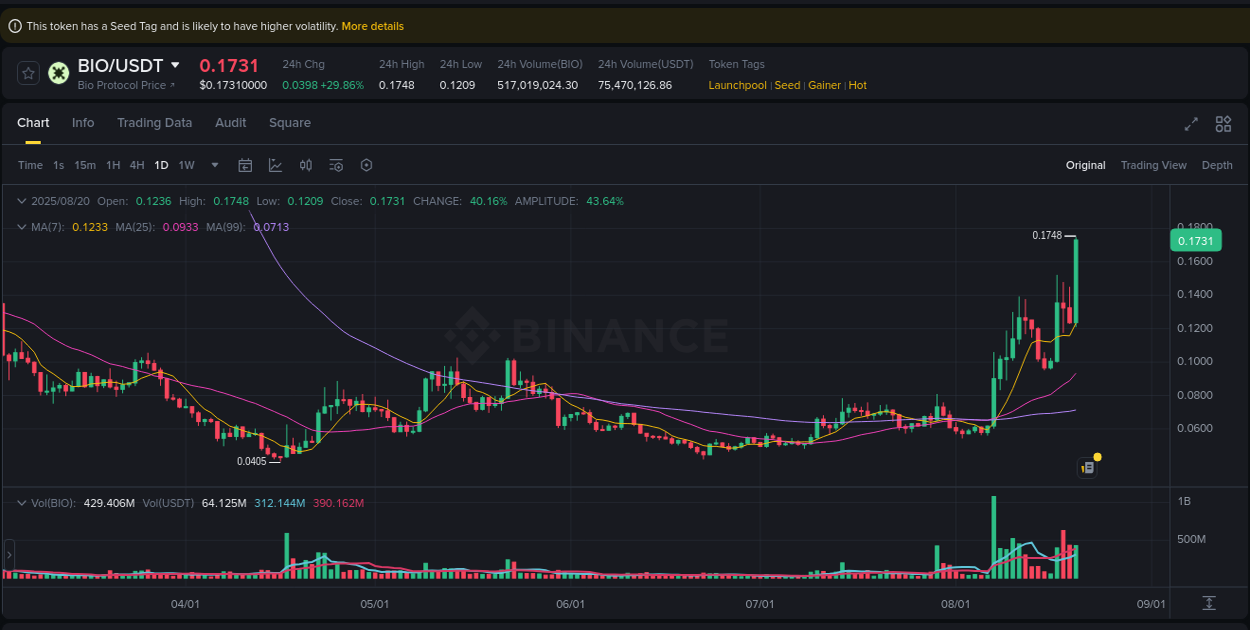Screen dimensions: 1250x630
Task: Open the technical indicators icon
Action: point(276,165)
